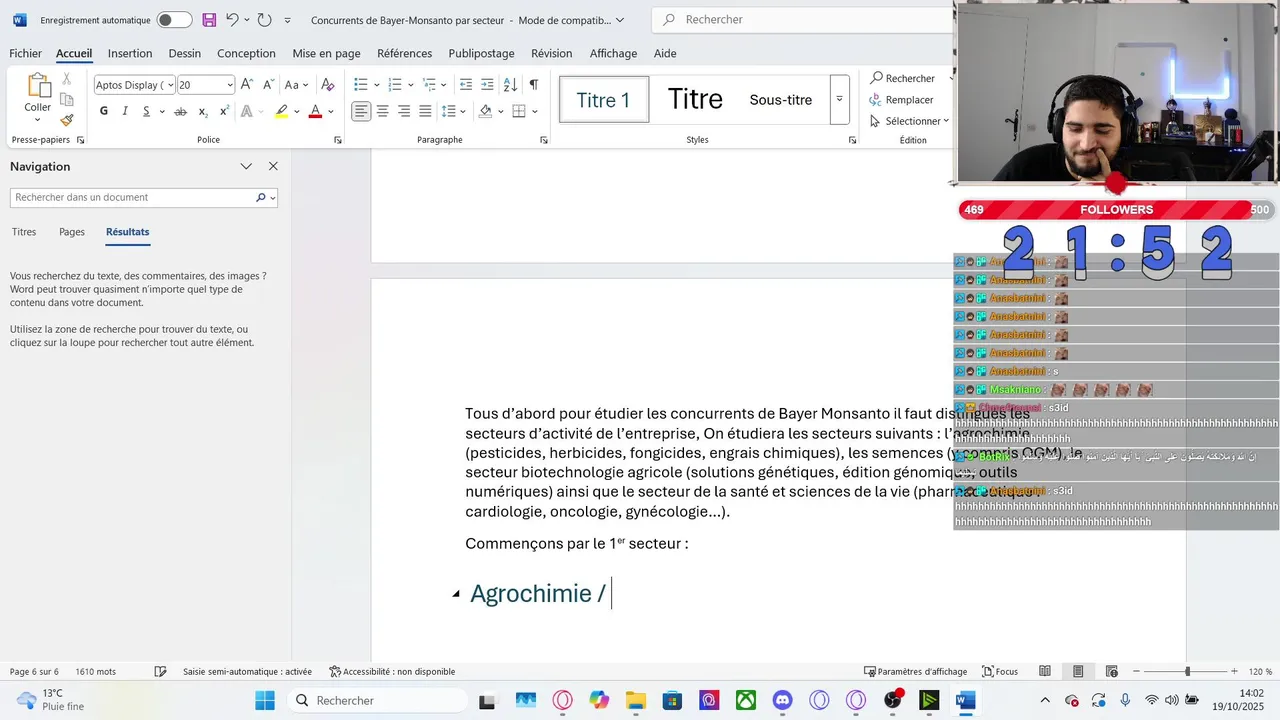Toggle Enregistrement automatique switch
This screenshot has height=720, width=1280.
(x=174, y=20)
